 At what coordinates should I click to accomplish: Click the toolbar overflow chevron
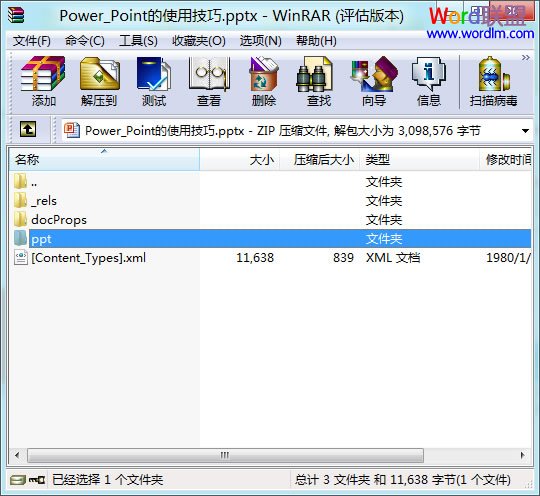tap(526, 58)
